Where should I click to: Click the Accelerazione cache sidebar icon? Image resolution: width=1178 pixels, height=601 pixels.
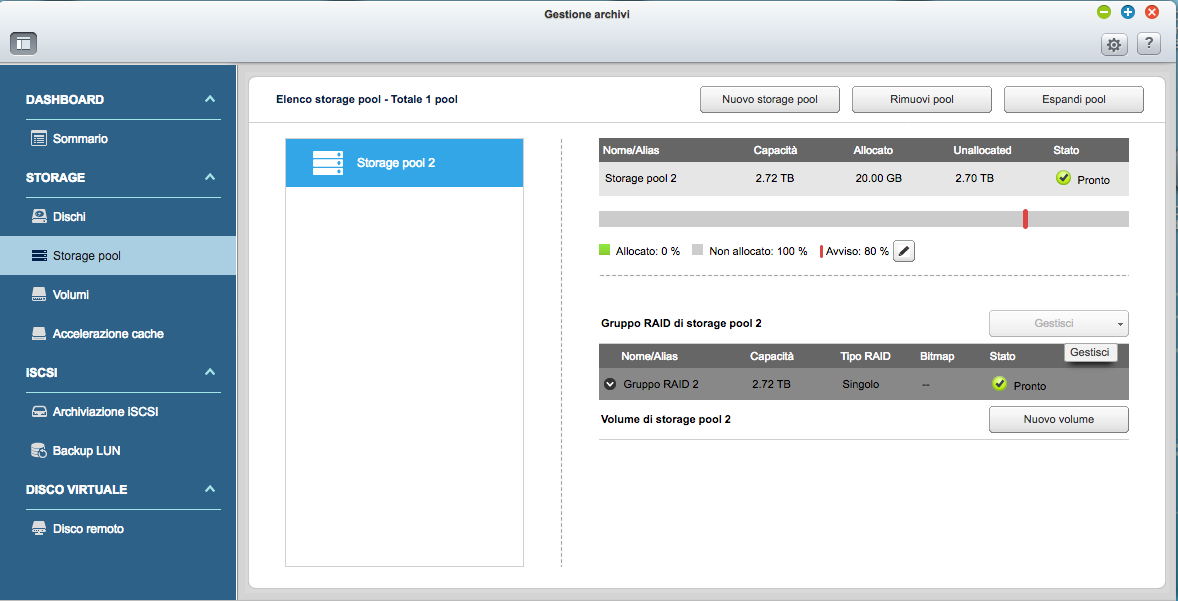coord(39,334)
